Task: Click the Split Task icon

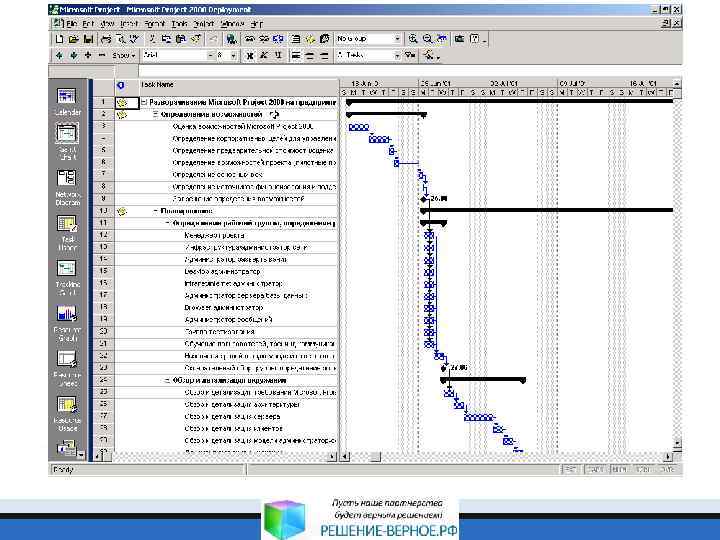Action: (278, 39)
